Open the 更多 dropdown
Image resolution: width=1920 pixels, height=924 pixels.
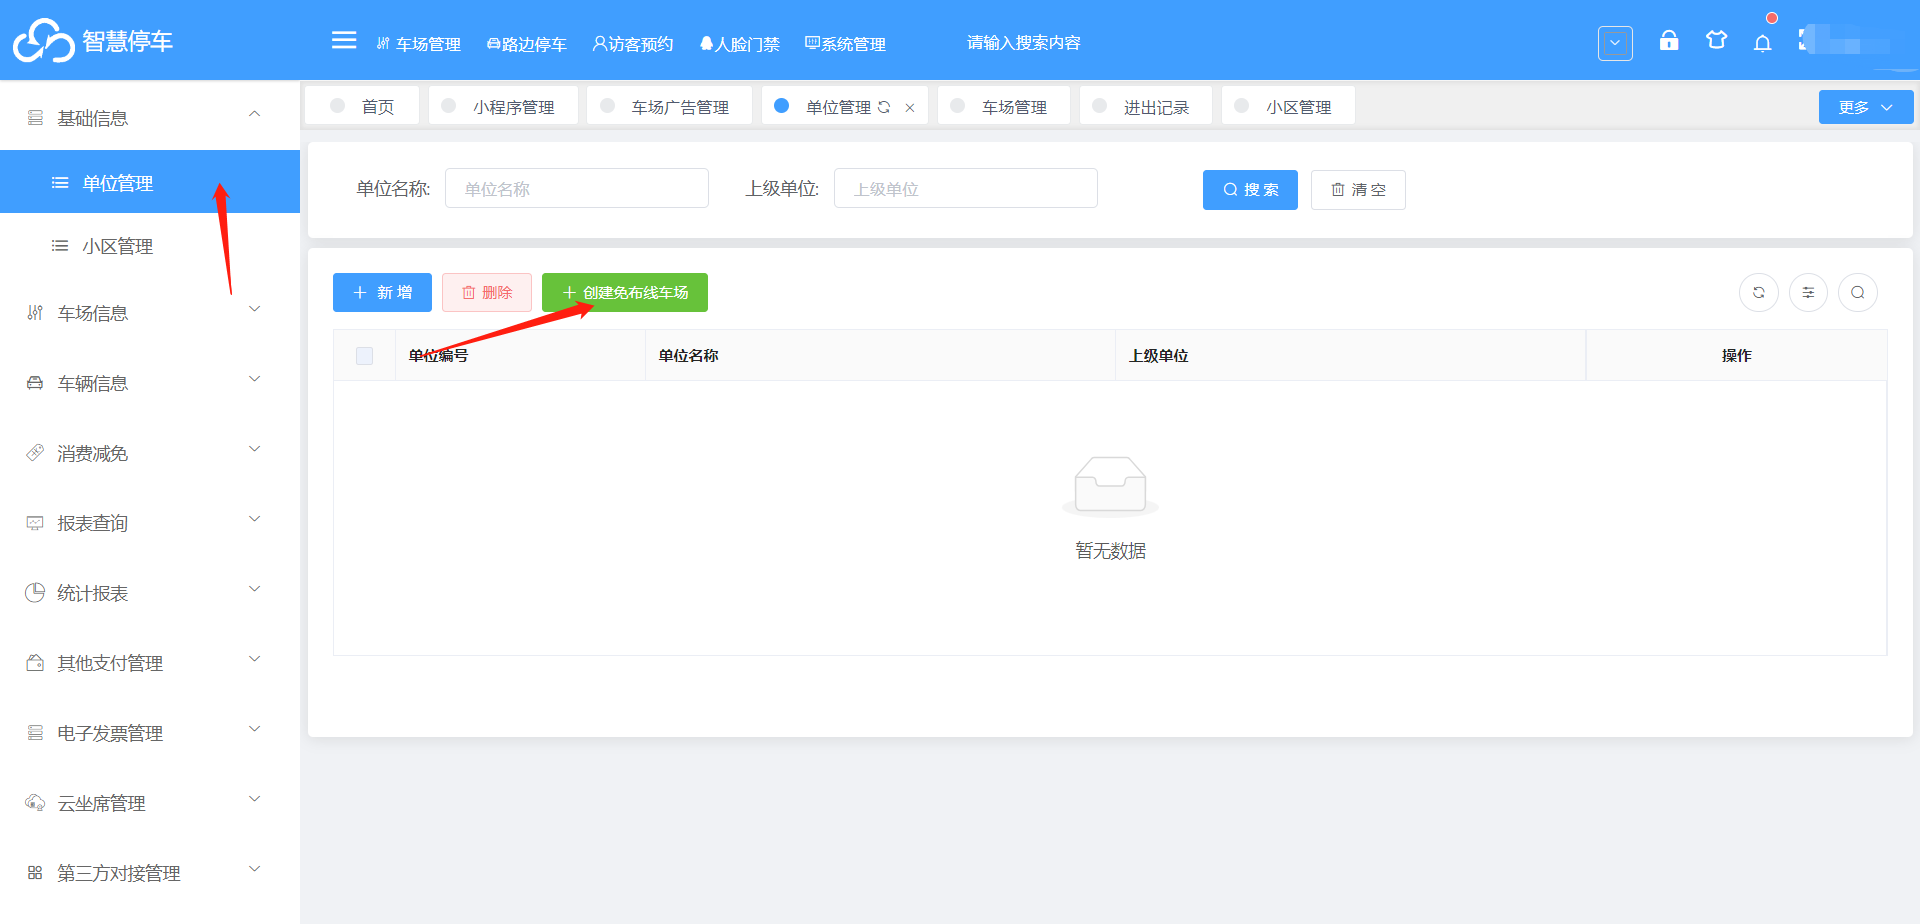(1866, 107)
